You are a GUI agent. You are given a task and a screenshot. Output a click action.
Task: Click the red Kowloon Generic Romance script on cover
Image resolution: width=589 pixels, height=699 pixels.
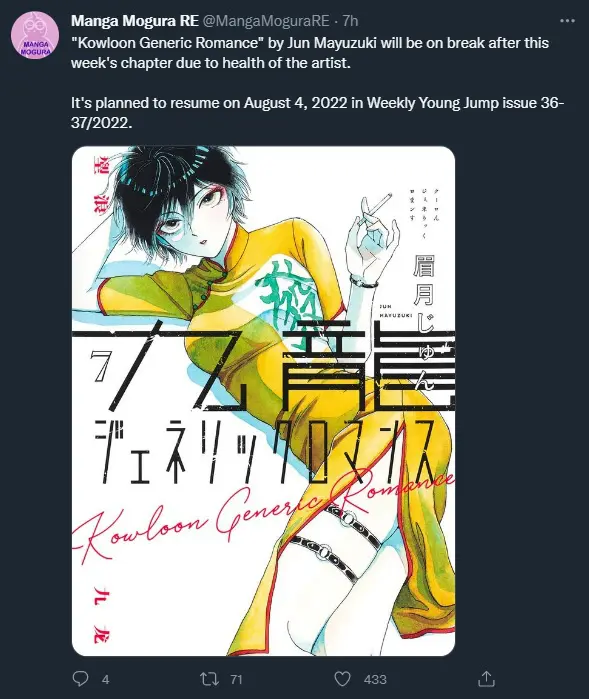click(x=265, y=513)
